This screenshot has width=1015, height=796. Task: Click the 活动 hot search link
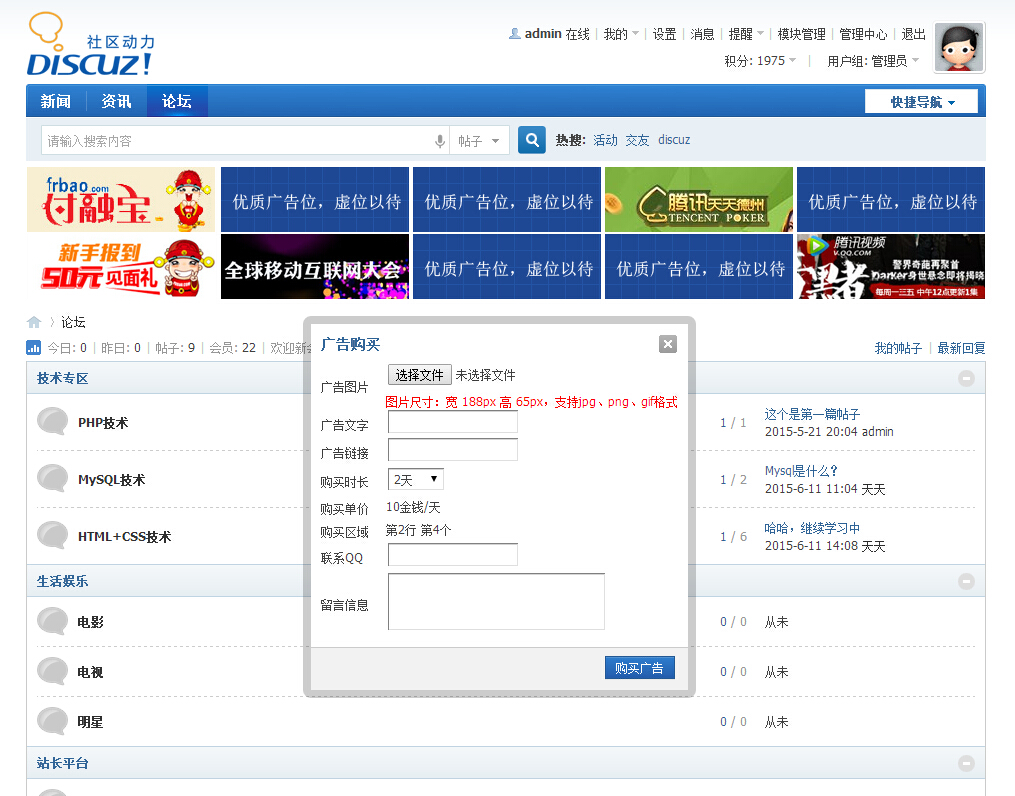605,140
